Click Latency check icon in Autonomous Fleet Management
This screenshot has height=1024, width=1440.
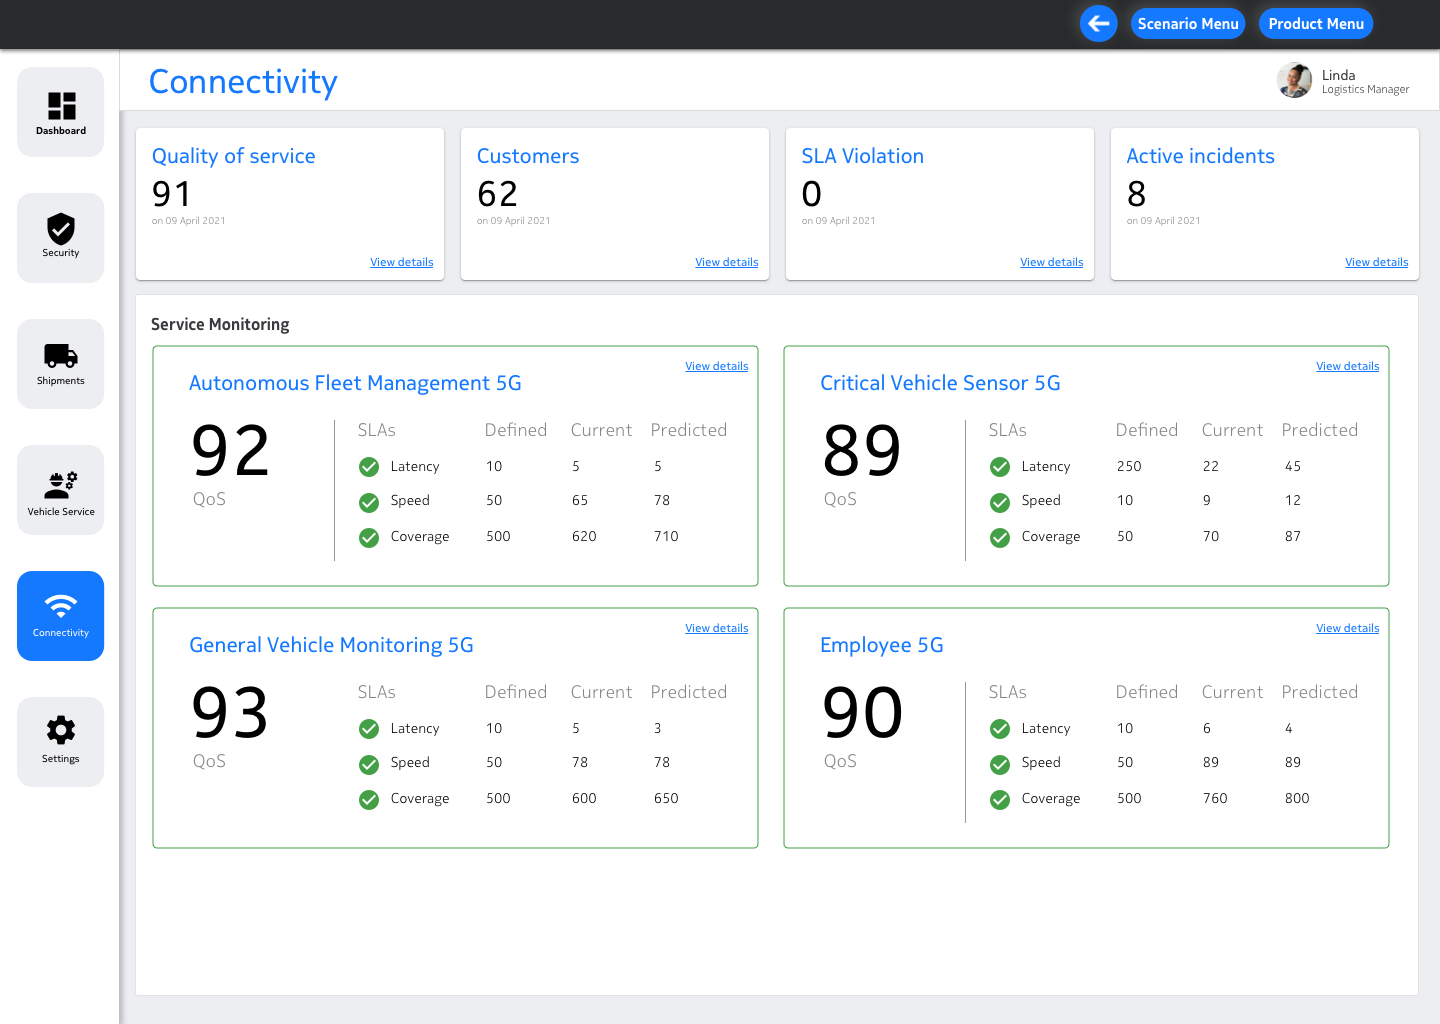(369, 467)
